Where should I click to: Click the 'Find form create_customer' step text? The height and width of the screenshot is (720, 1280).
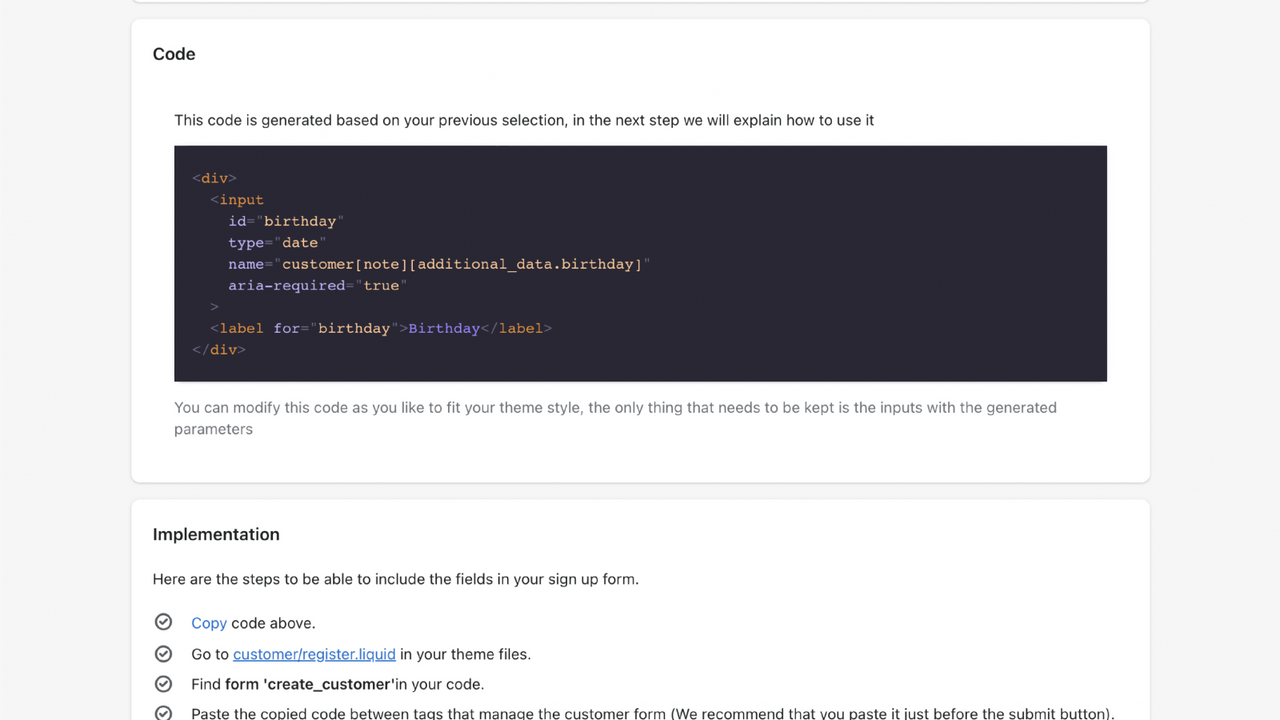pyautogui.click(x=337, y=685)
